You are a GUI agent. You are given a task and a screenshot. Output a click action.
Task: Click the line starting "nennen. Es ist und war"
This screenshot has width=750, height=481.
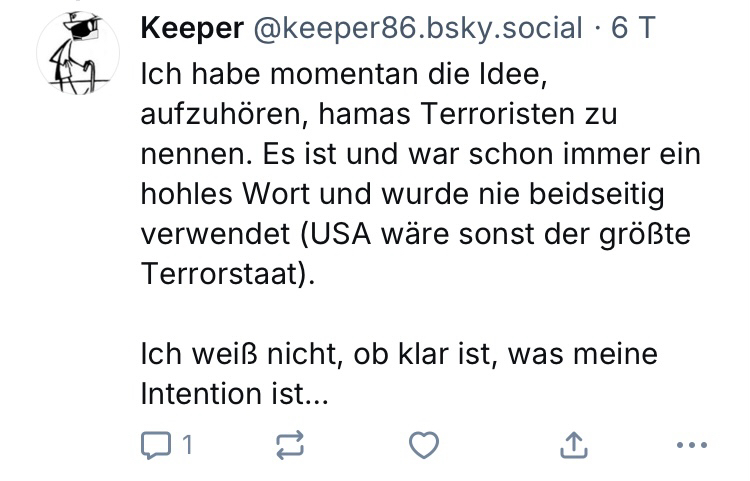click(x=421, y=154)
